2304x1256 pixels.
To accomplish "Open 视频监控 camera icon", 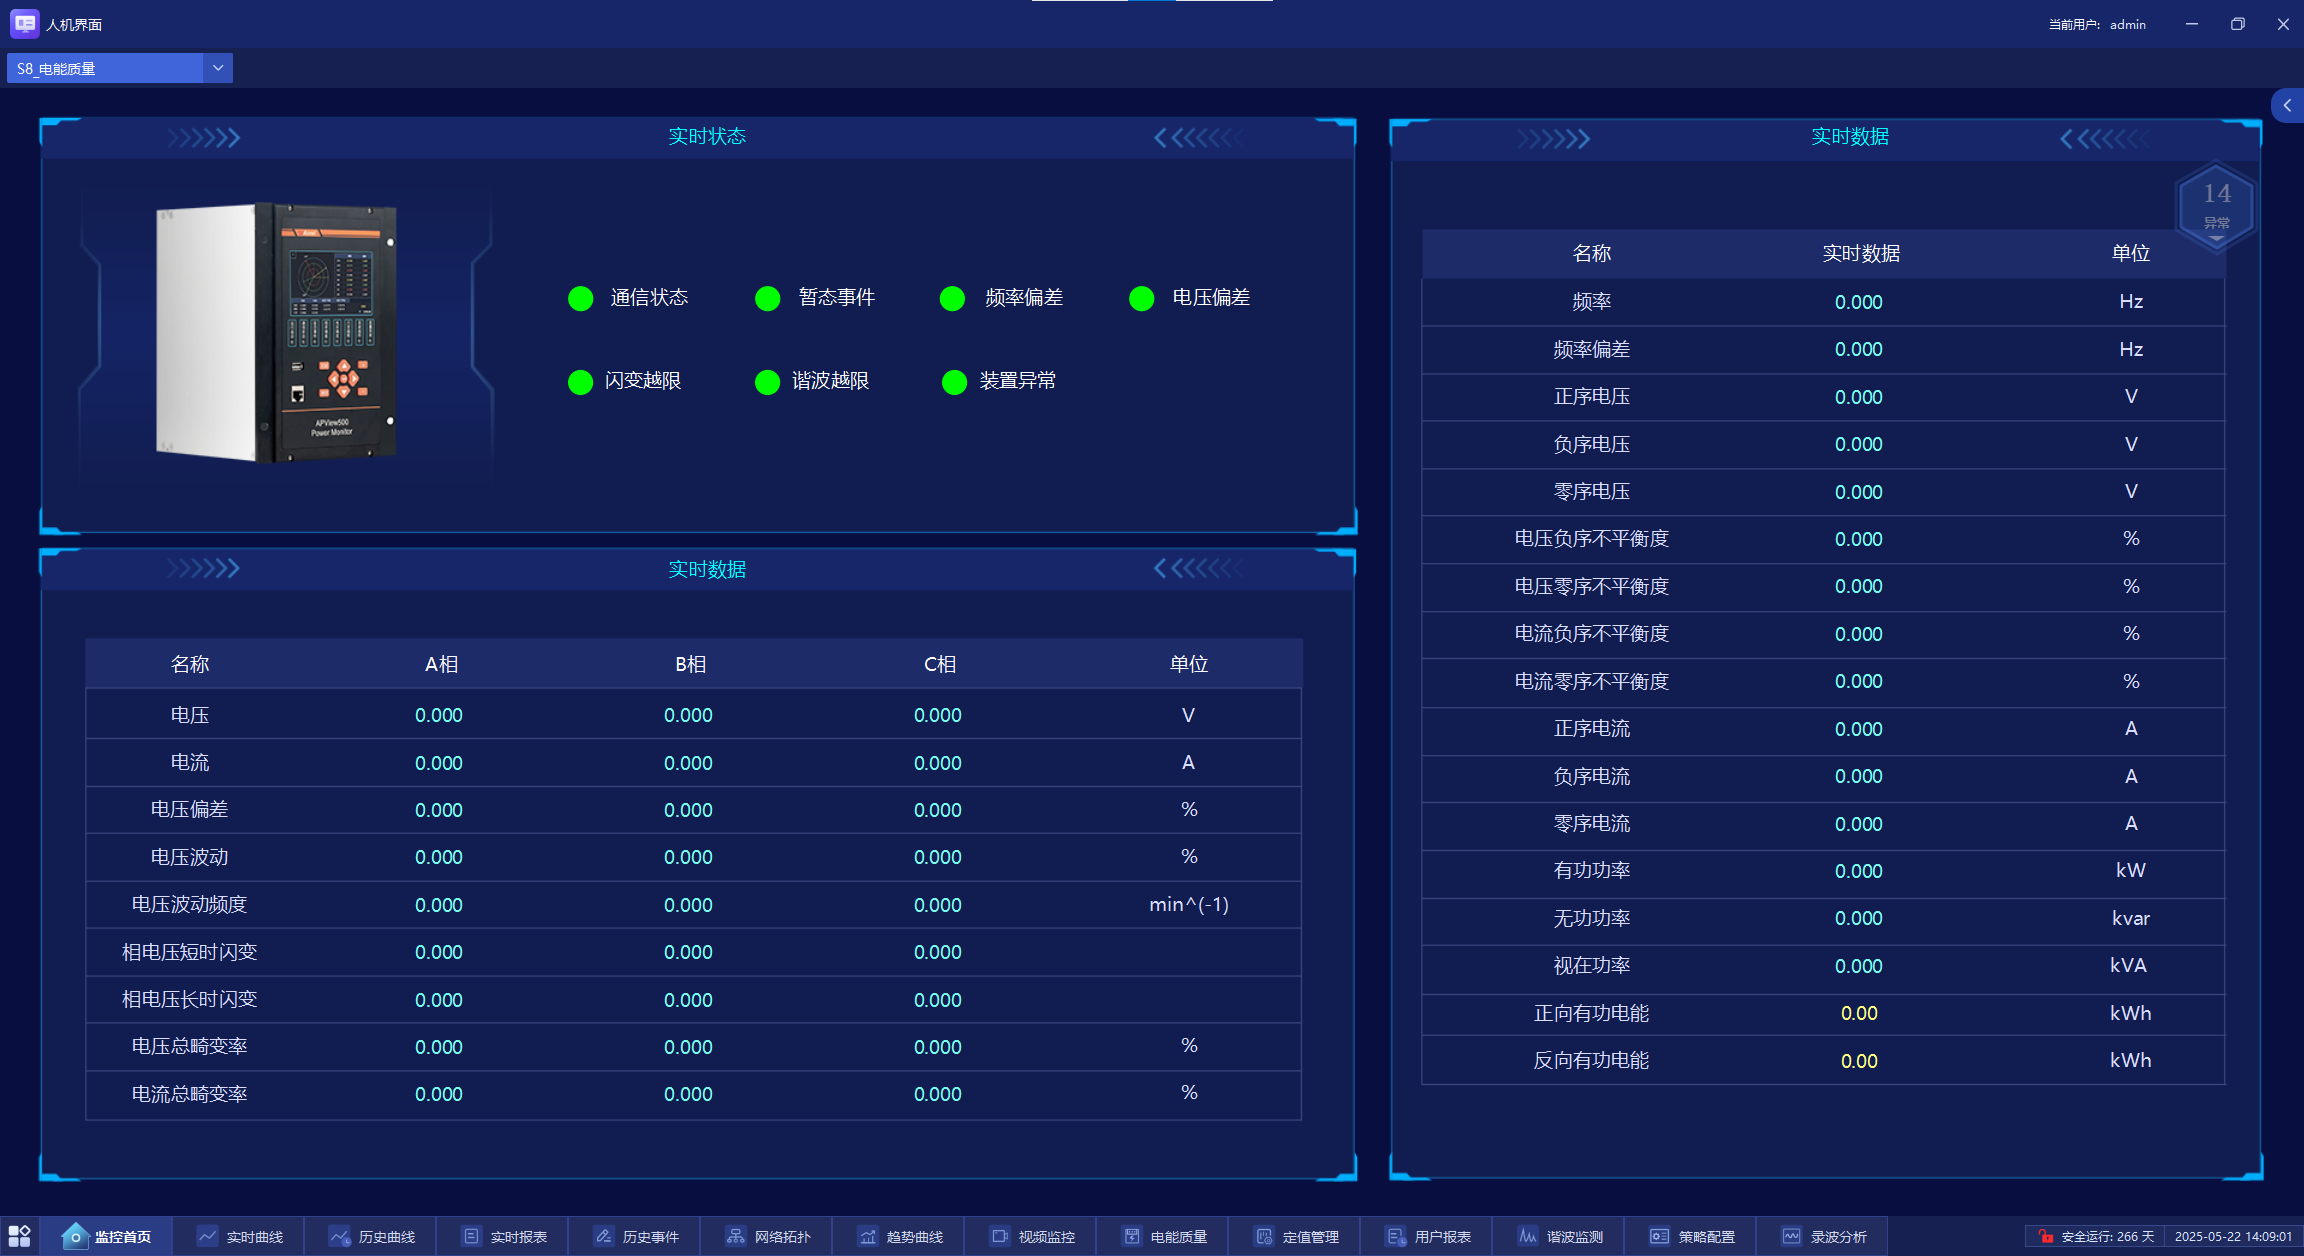I will click(x=999, y=1236).
